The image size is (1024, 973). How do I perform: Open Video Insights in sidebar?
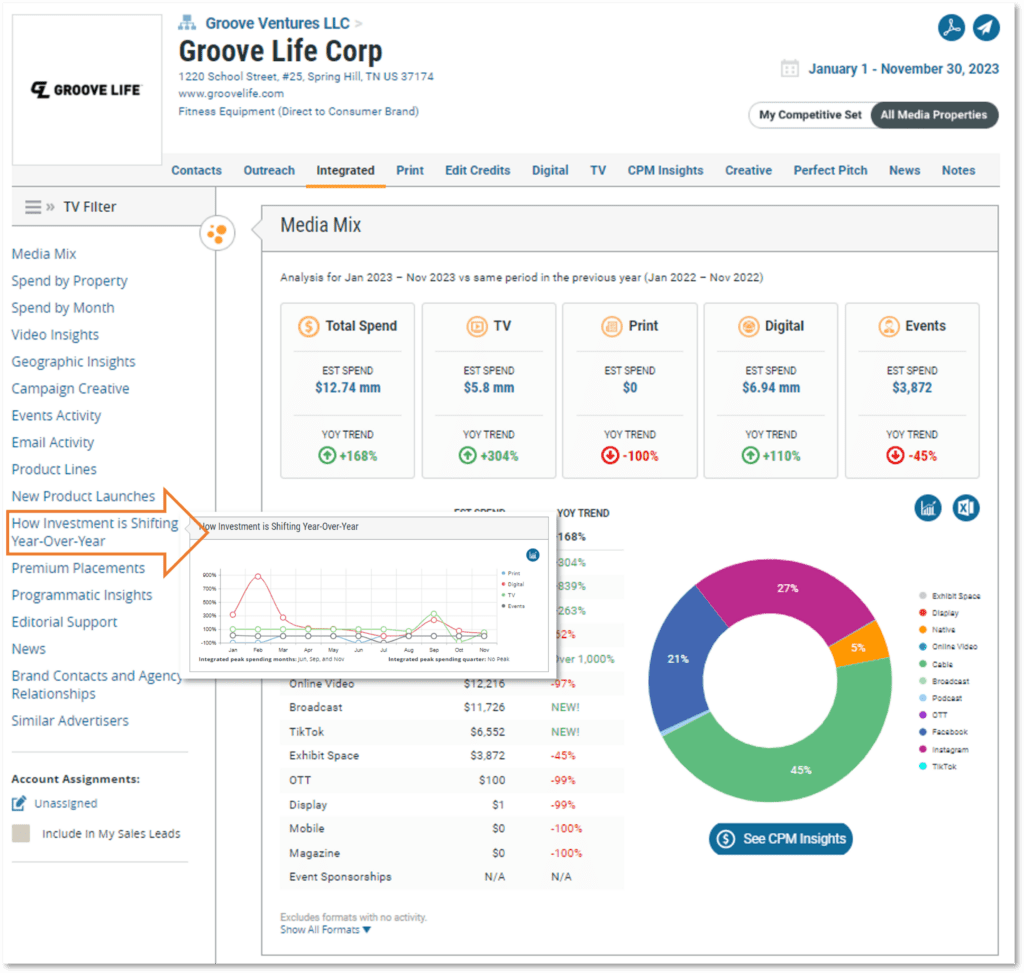pyautogui.click(x=55, y=334)
